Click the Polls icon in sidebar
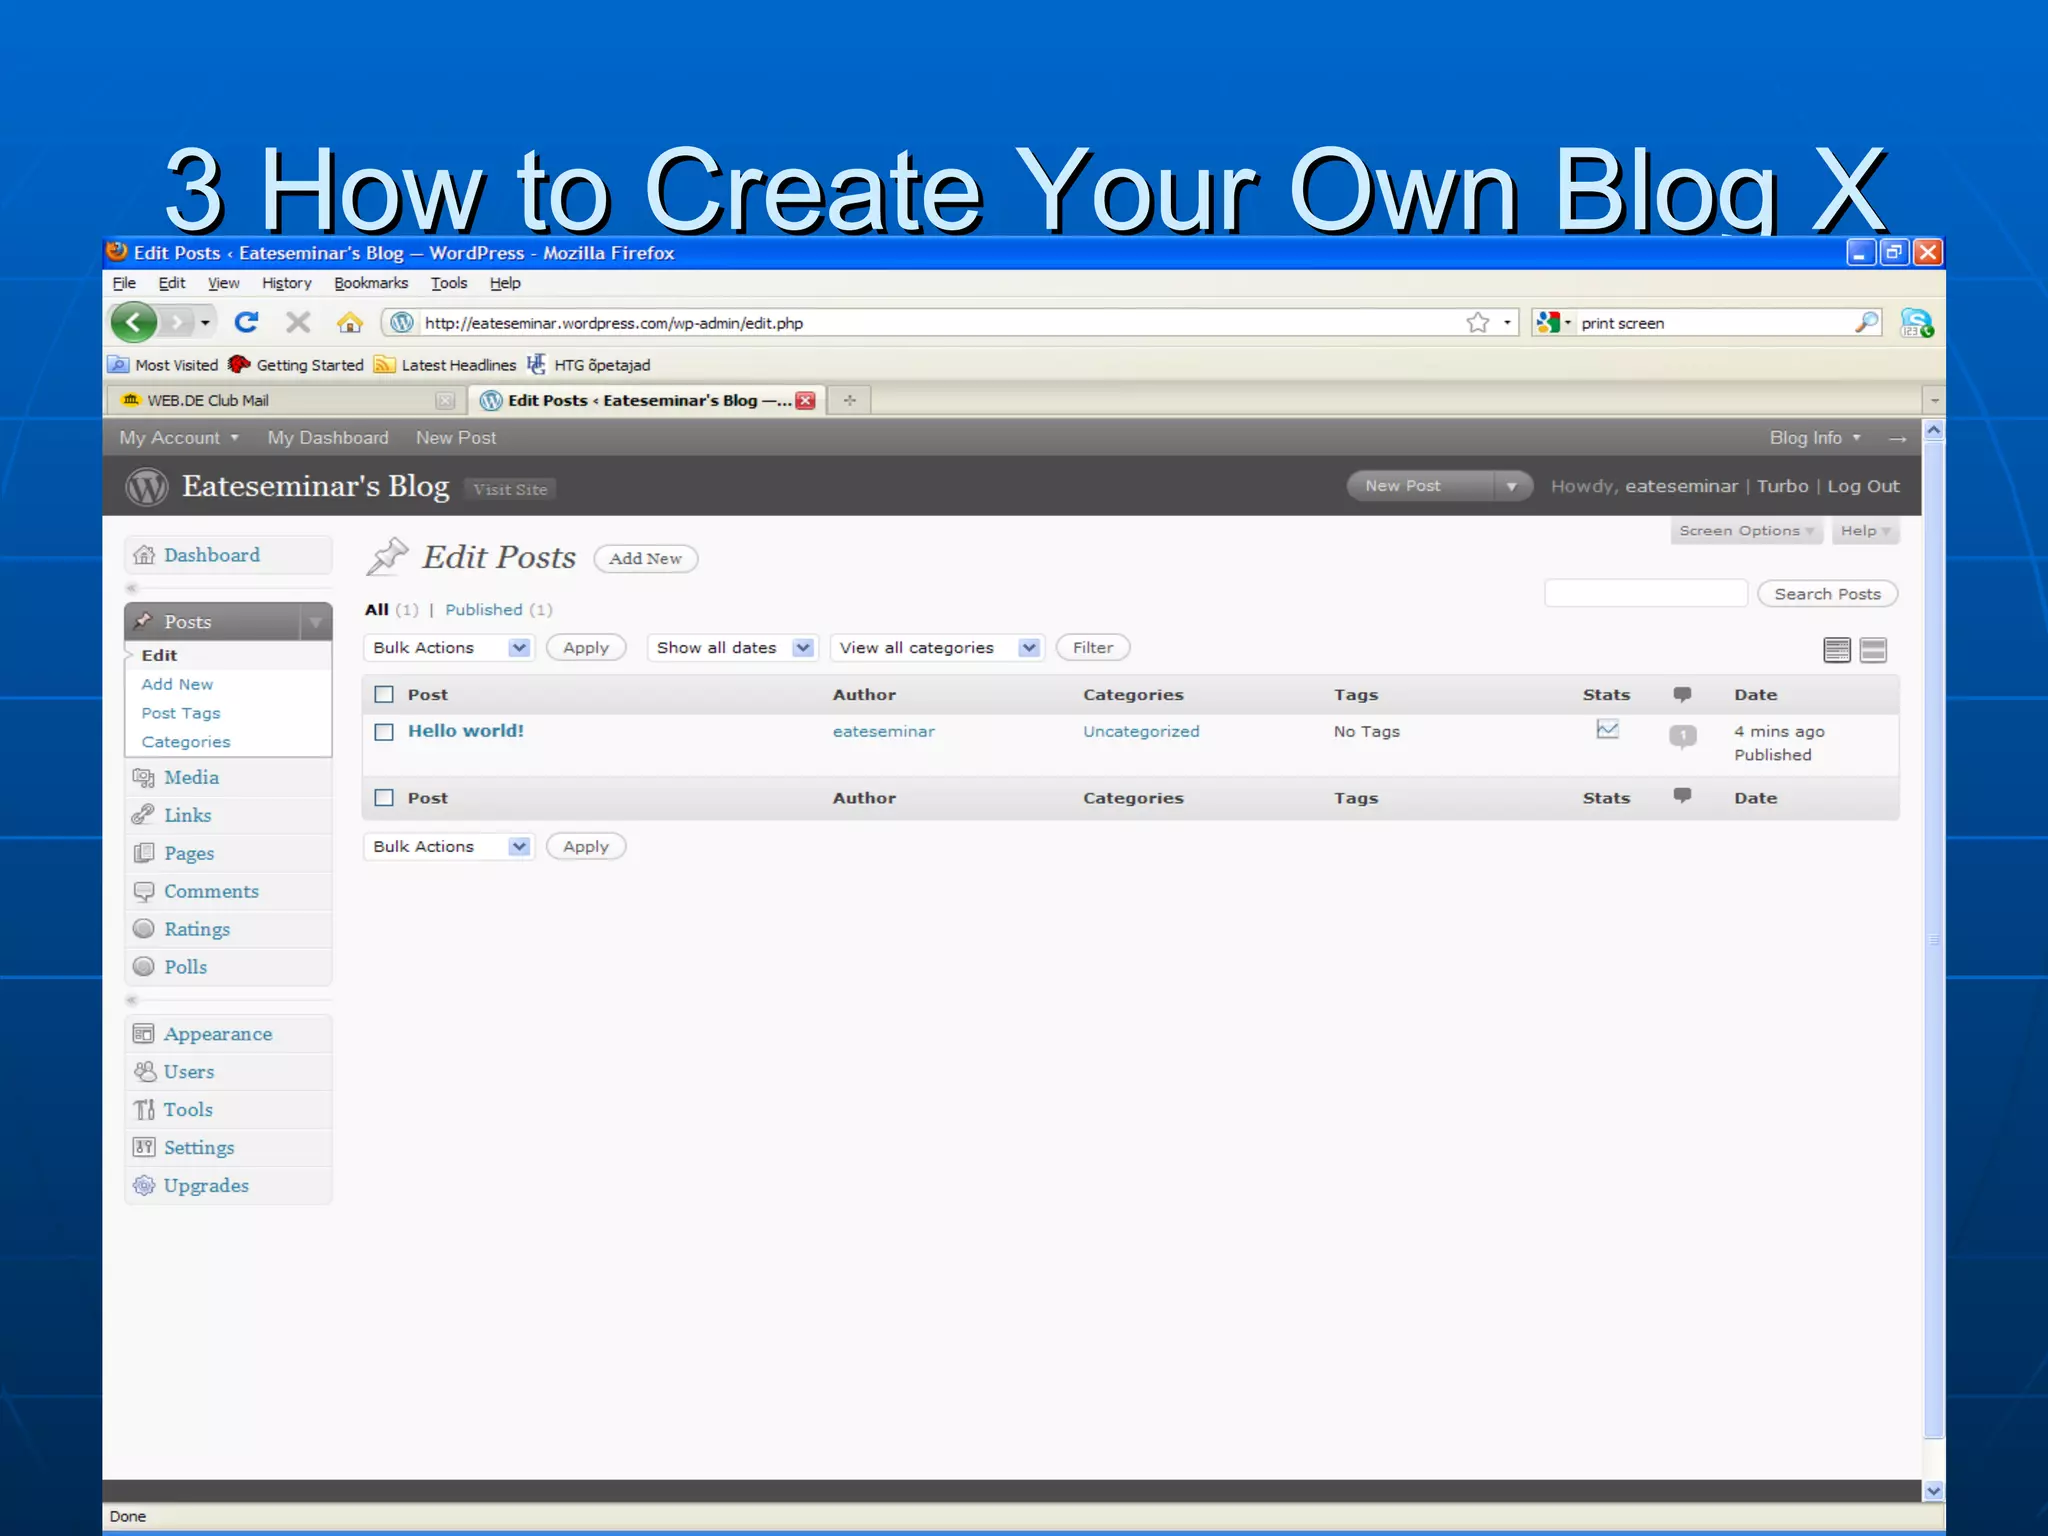Image resolution: width=2048 pixels, height=1536 pixels. (x=144, y=967)
